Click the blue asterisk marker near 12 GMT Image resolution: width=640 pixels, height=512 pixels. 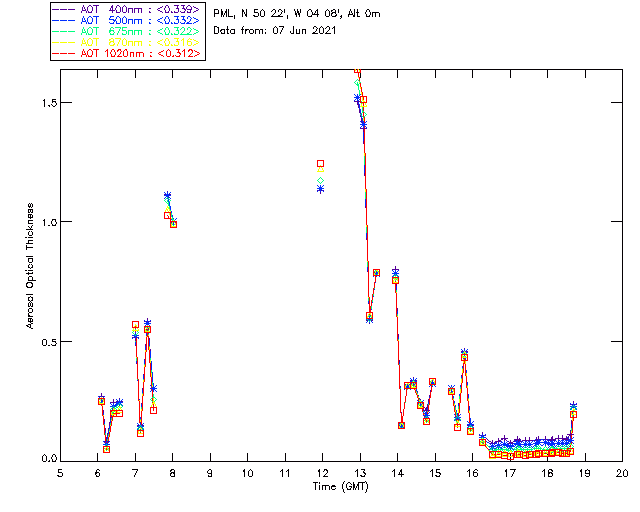[320, 188]
